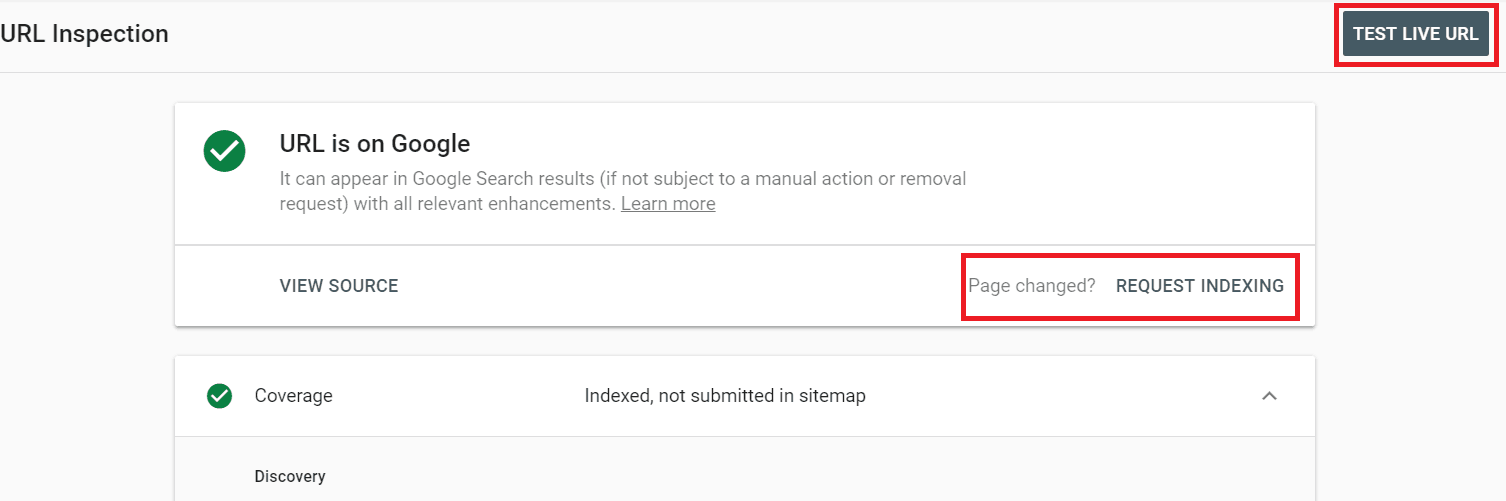
Task: Click the VIEW SOURCE button
Action: 339,286
